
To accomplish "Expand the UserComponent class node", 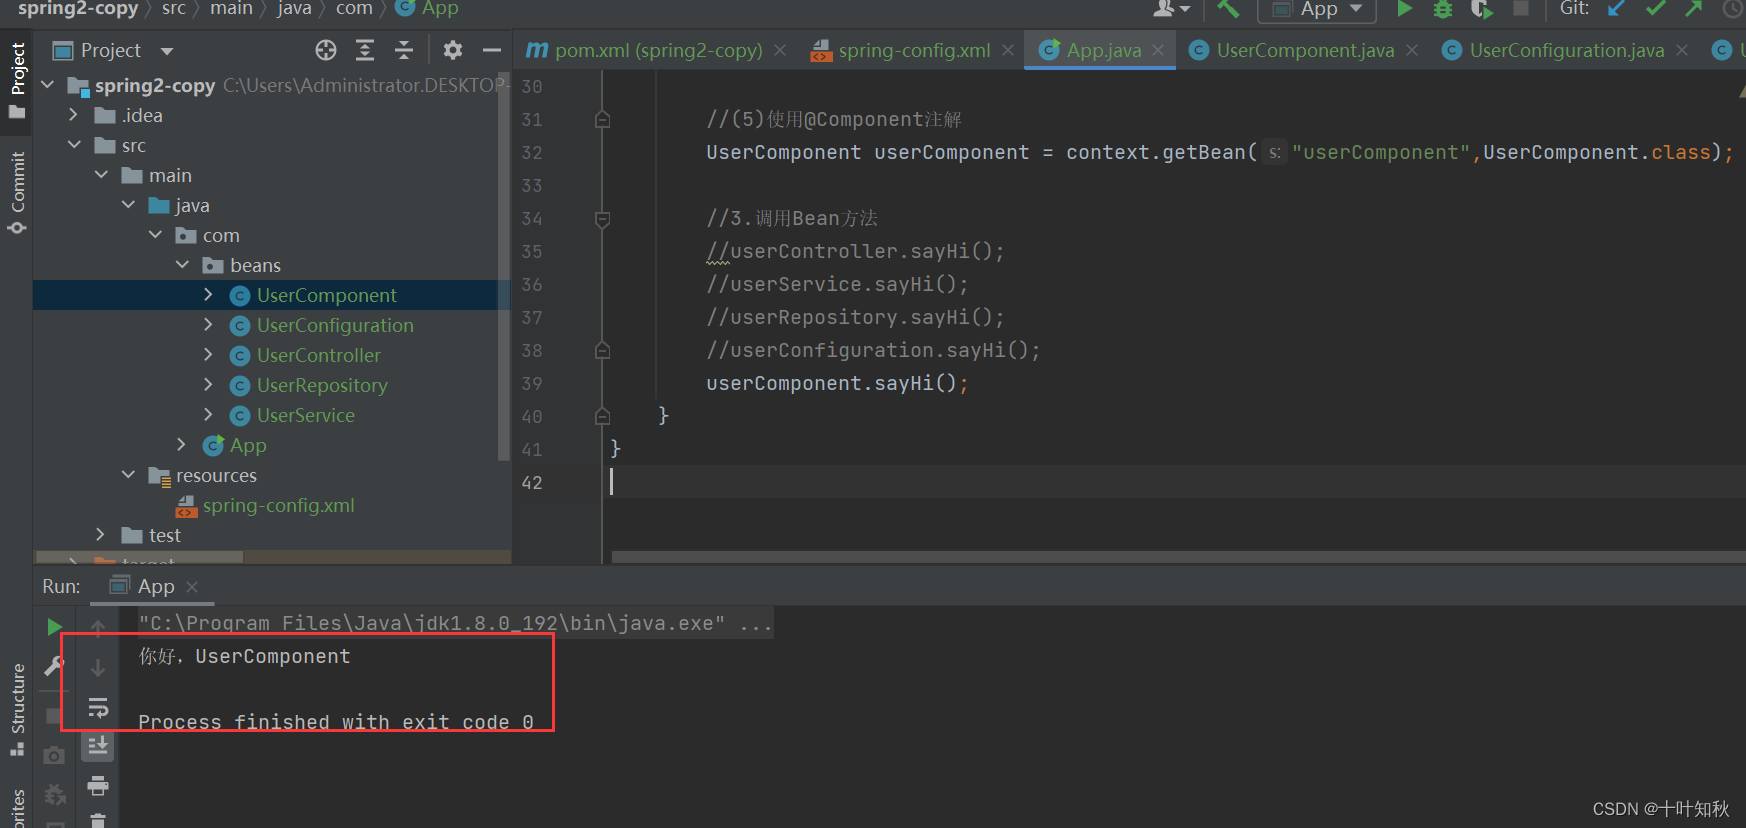I will click(208, 295).
